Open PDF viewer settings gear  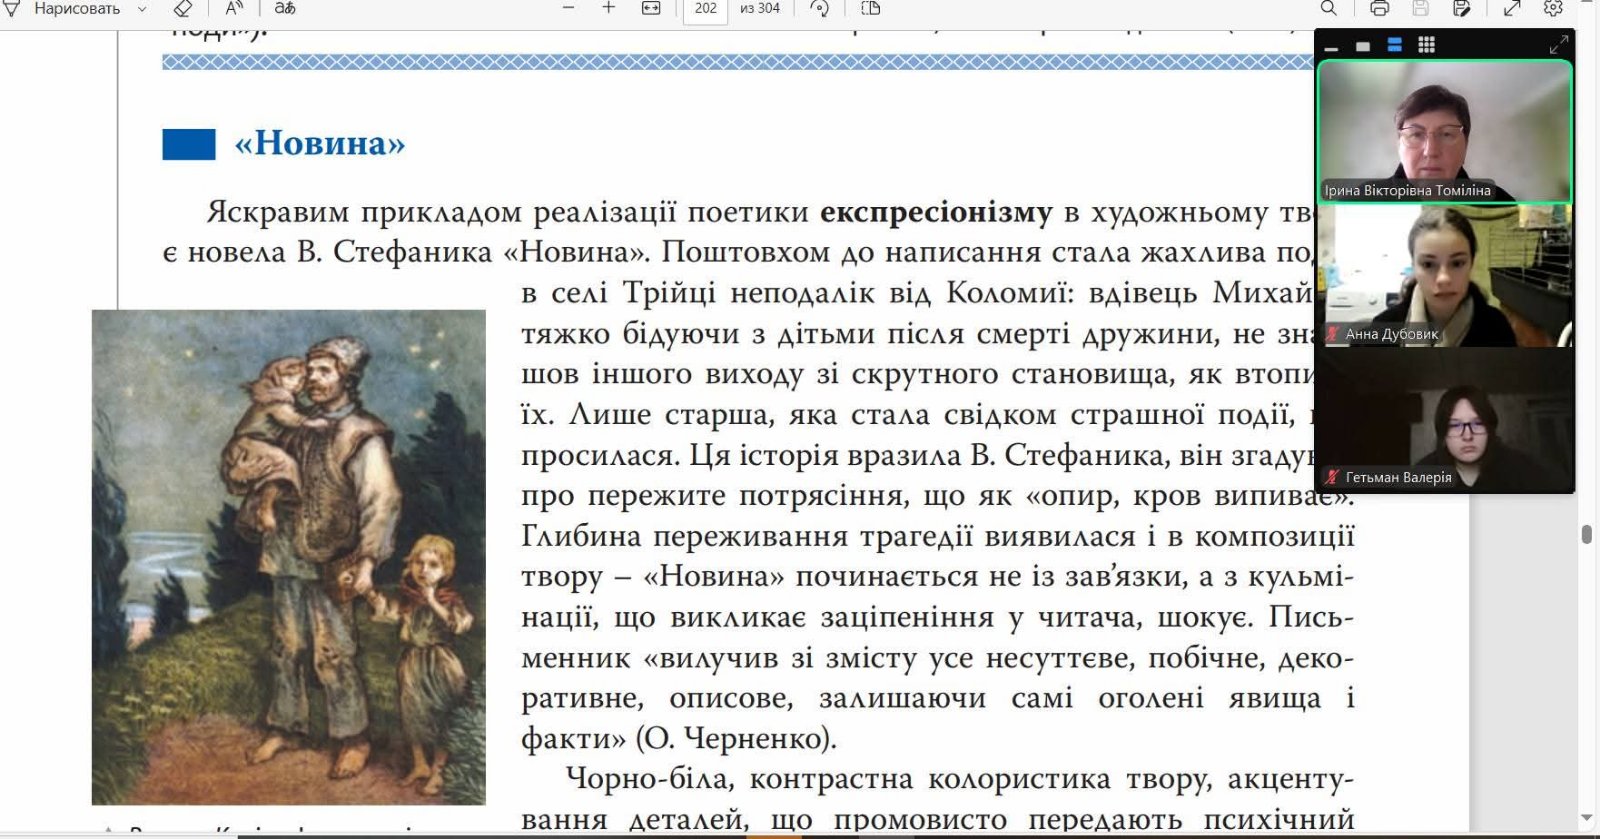(x=1553, y=9)
